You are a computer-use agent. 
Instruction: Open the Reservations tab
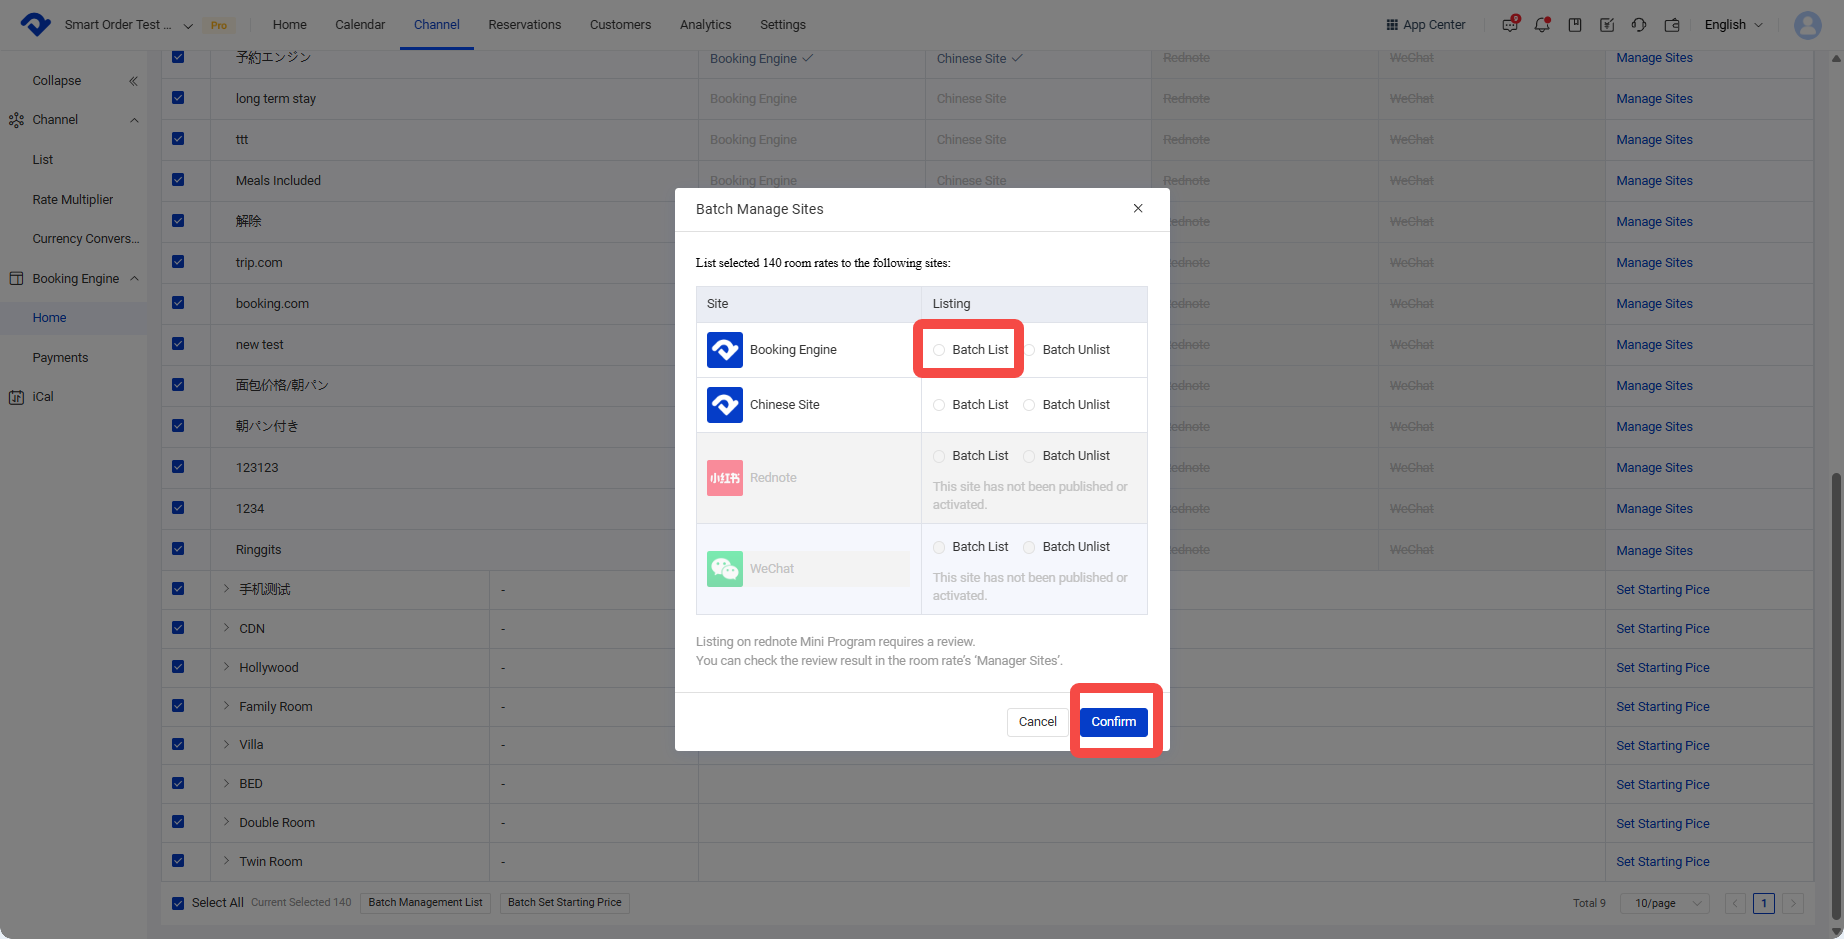[x=525, y=25]
